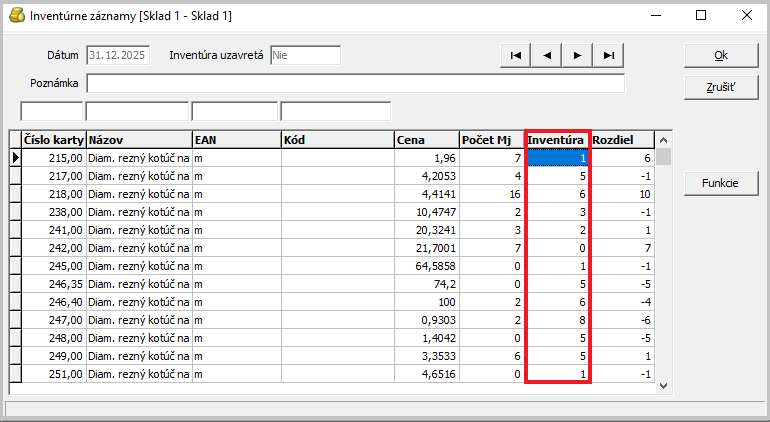The width and height of the screenshot is (770, 422).
Task: Open the Funkcie button
Action: click(x=720, y=183)
